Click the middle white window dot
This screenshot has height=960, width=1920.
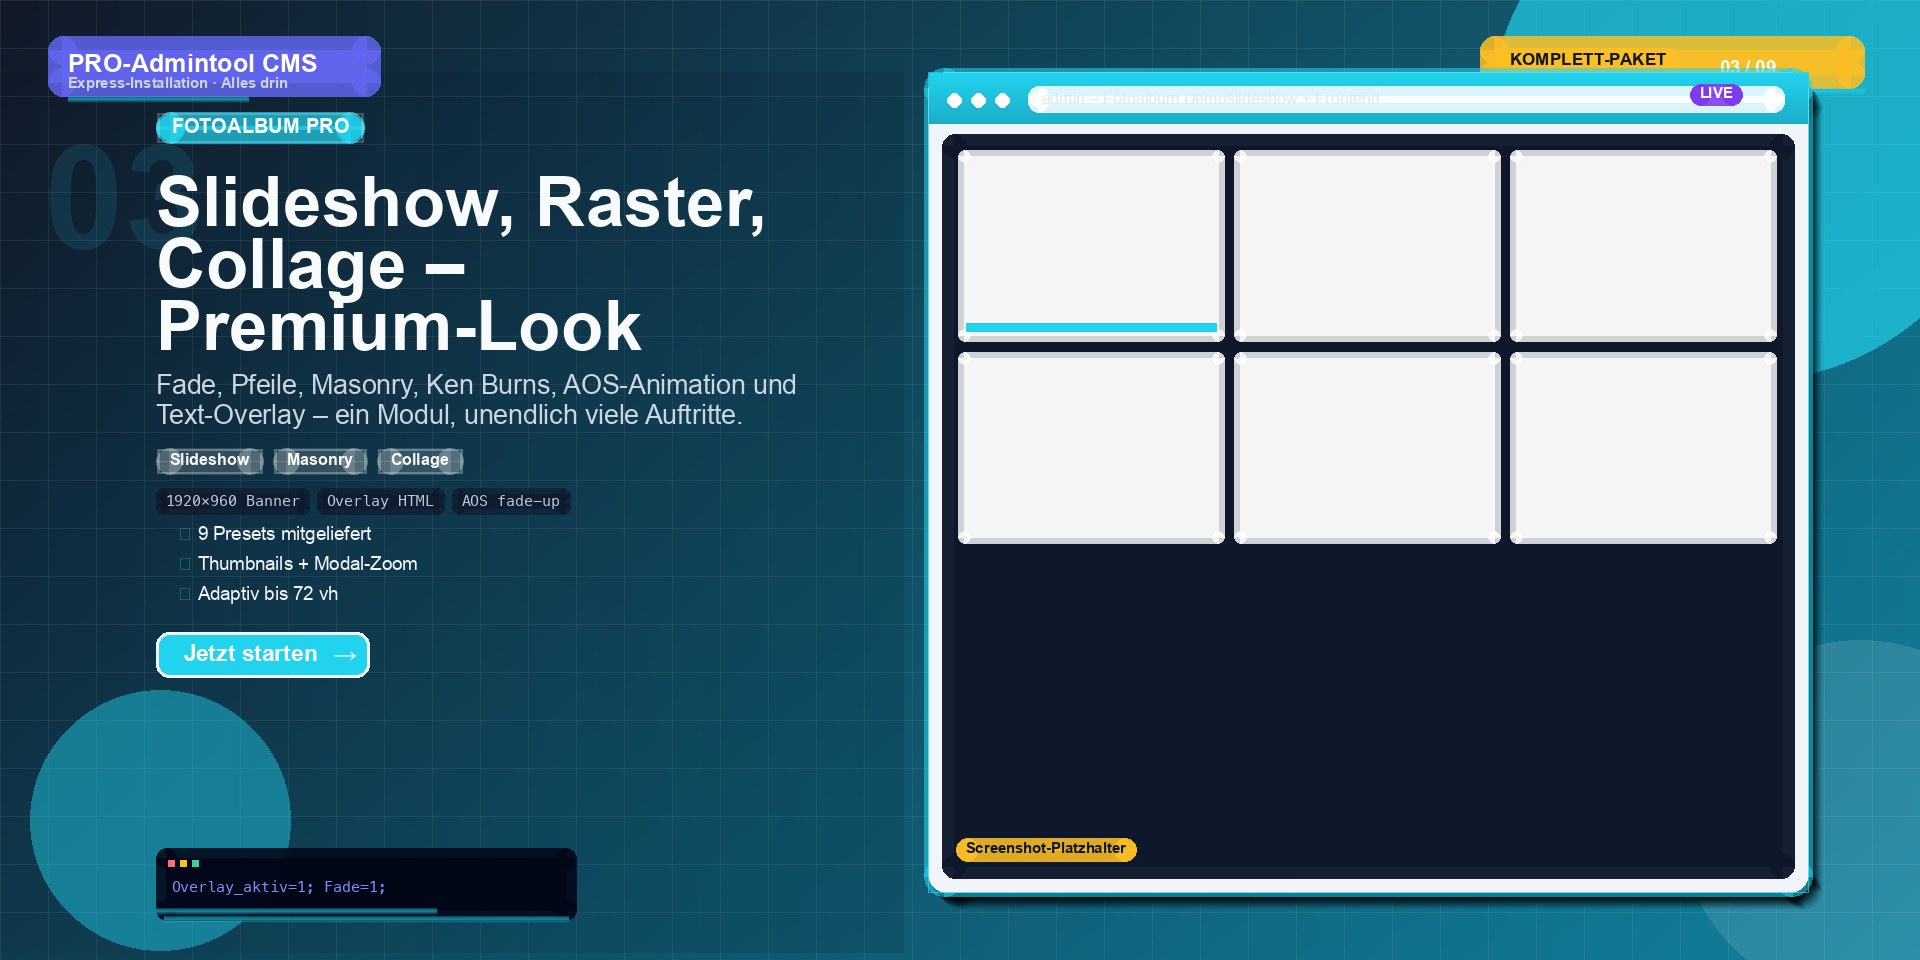pos(978,100)
